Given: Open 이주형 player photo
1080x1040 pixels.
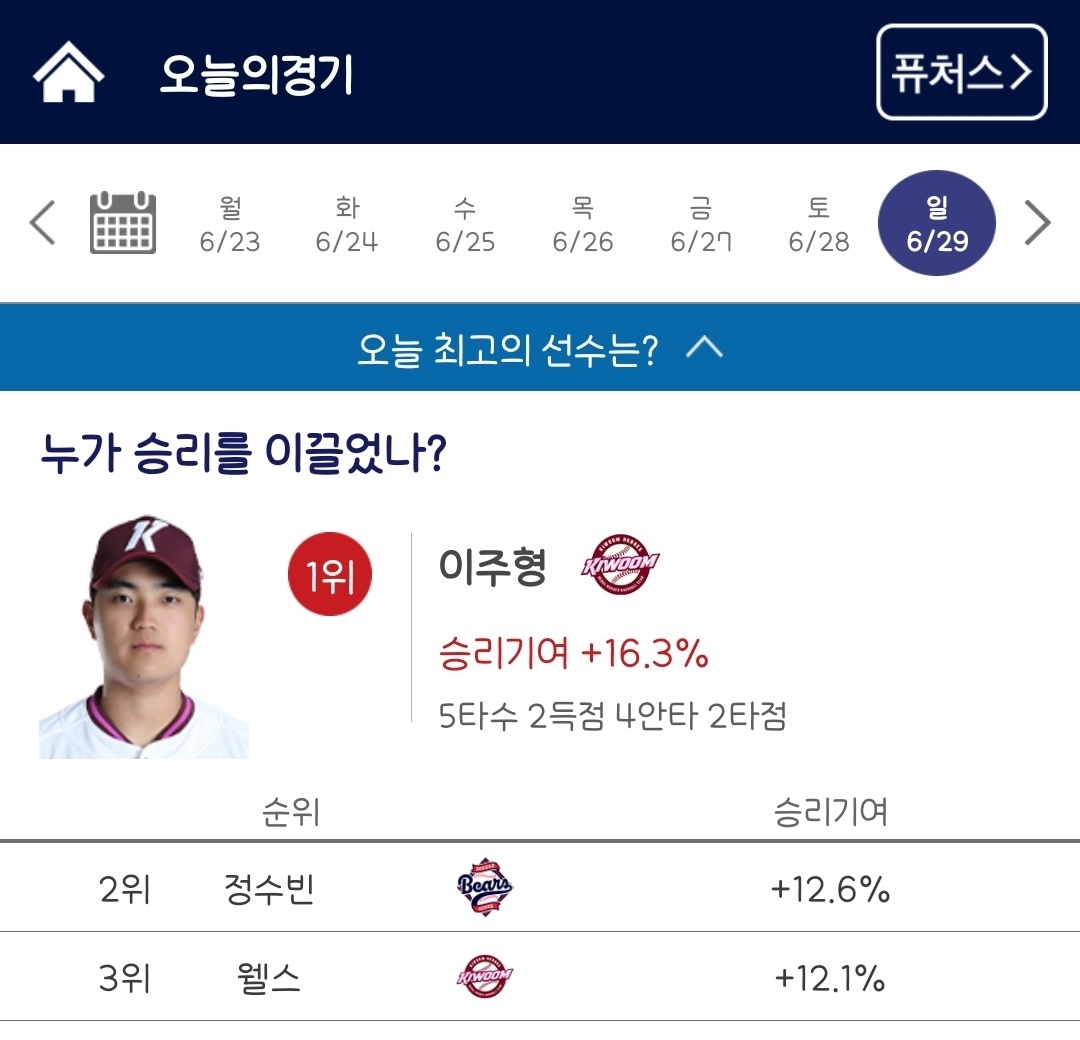Looking at the screenshot, I should click(x=143, y=637).
